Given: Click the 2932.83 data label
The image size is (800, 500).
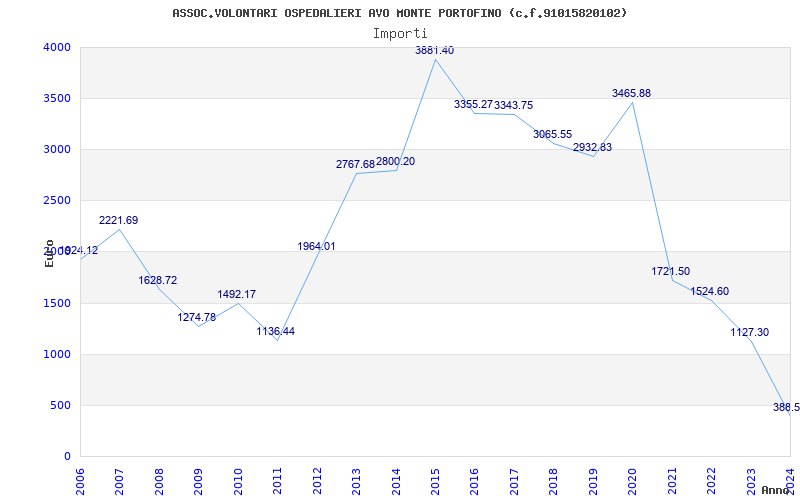Looking at the screenshot, I should 592,147.
